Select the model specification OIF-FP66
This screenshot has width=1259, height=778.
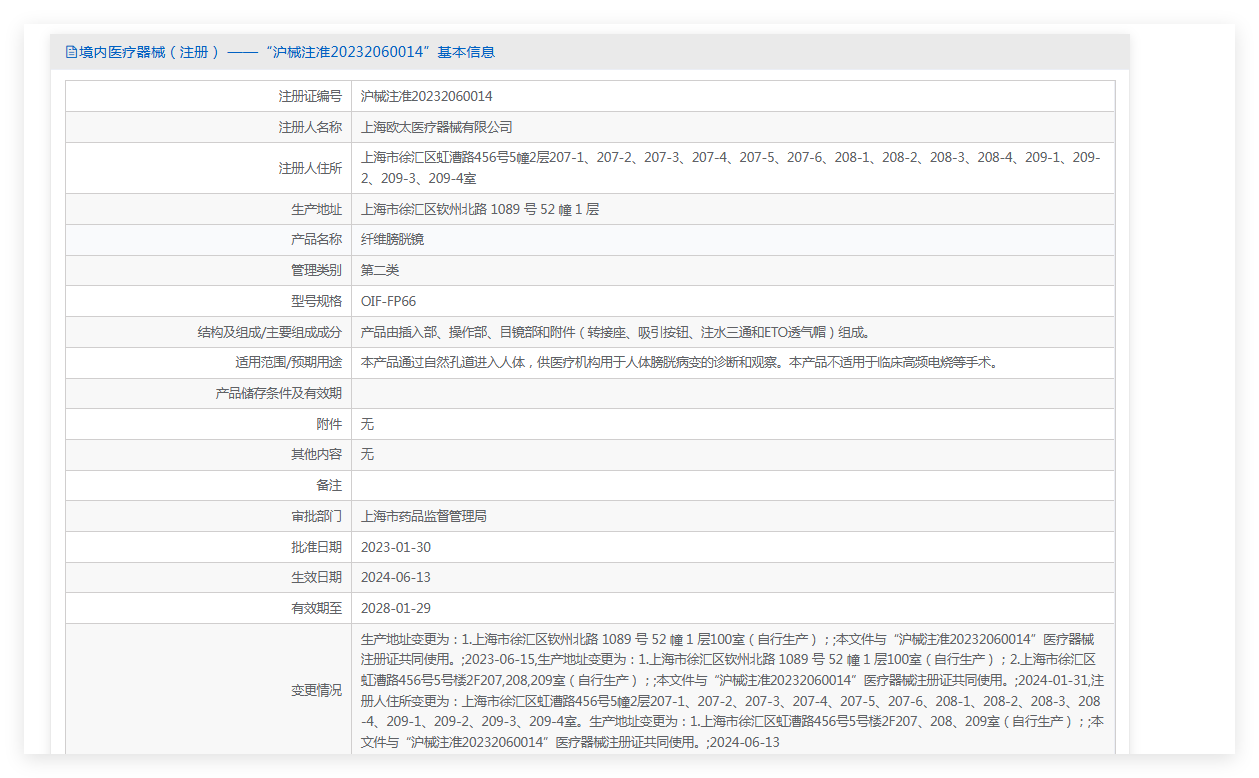(388, 301)
